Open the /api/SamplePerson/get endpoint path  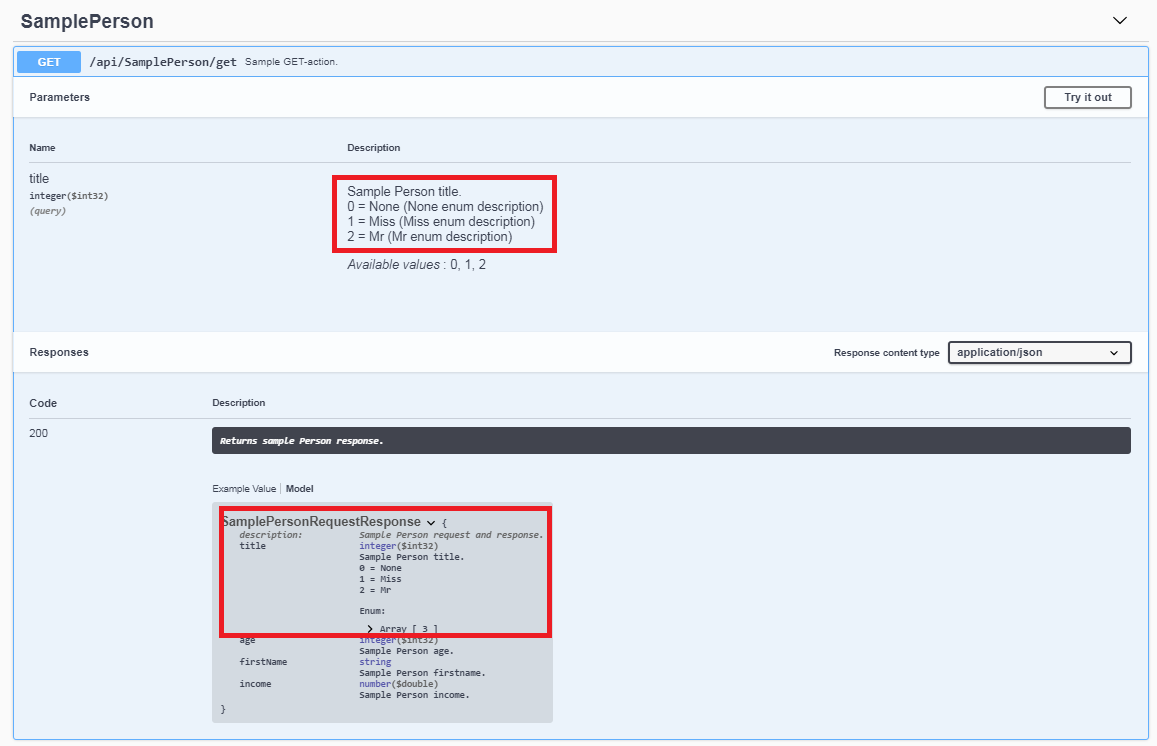(162, 61)
